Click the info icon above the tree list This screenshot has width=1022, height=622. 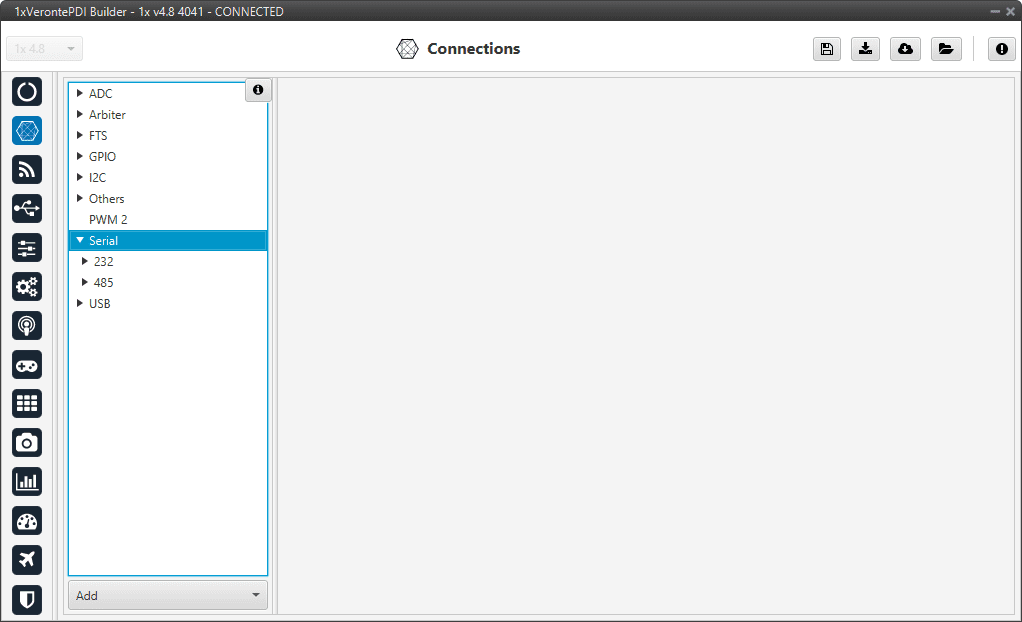point(258,90)
